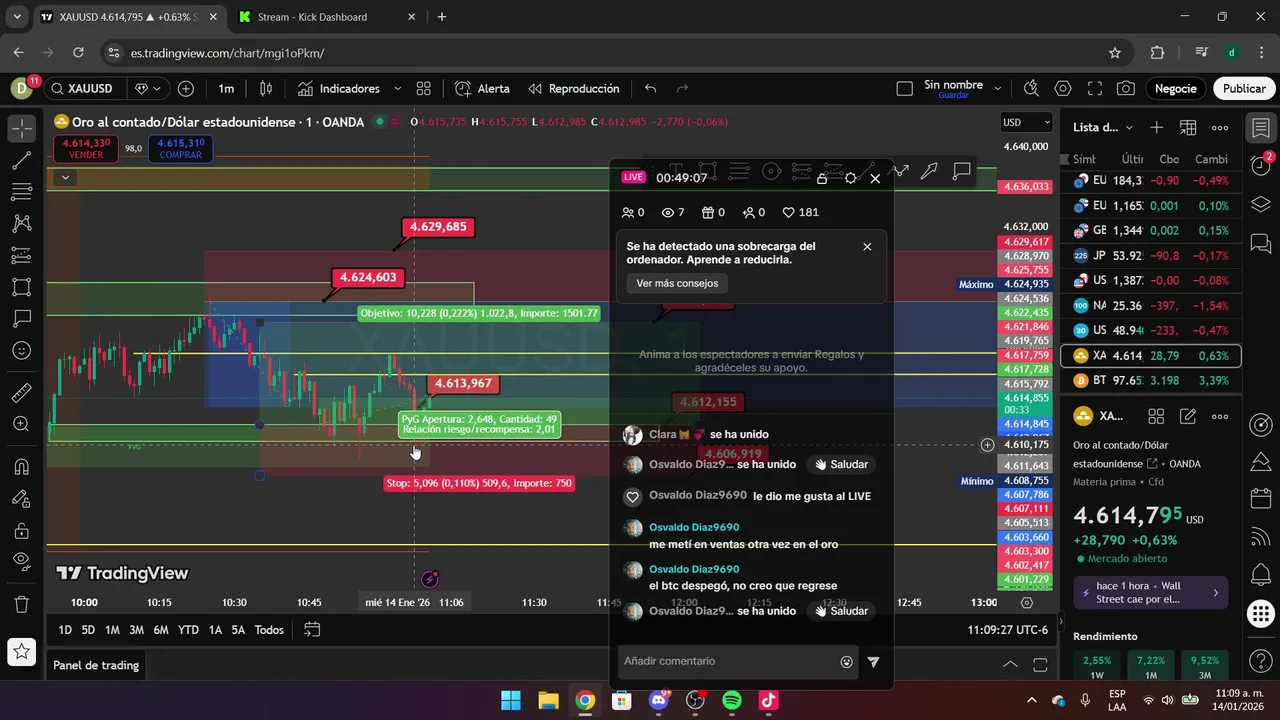
Task: Add symbol to compare with plus icon
Action: click(186, 89)
